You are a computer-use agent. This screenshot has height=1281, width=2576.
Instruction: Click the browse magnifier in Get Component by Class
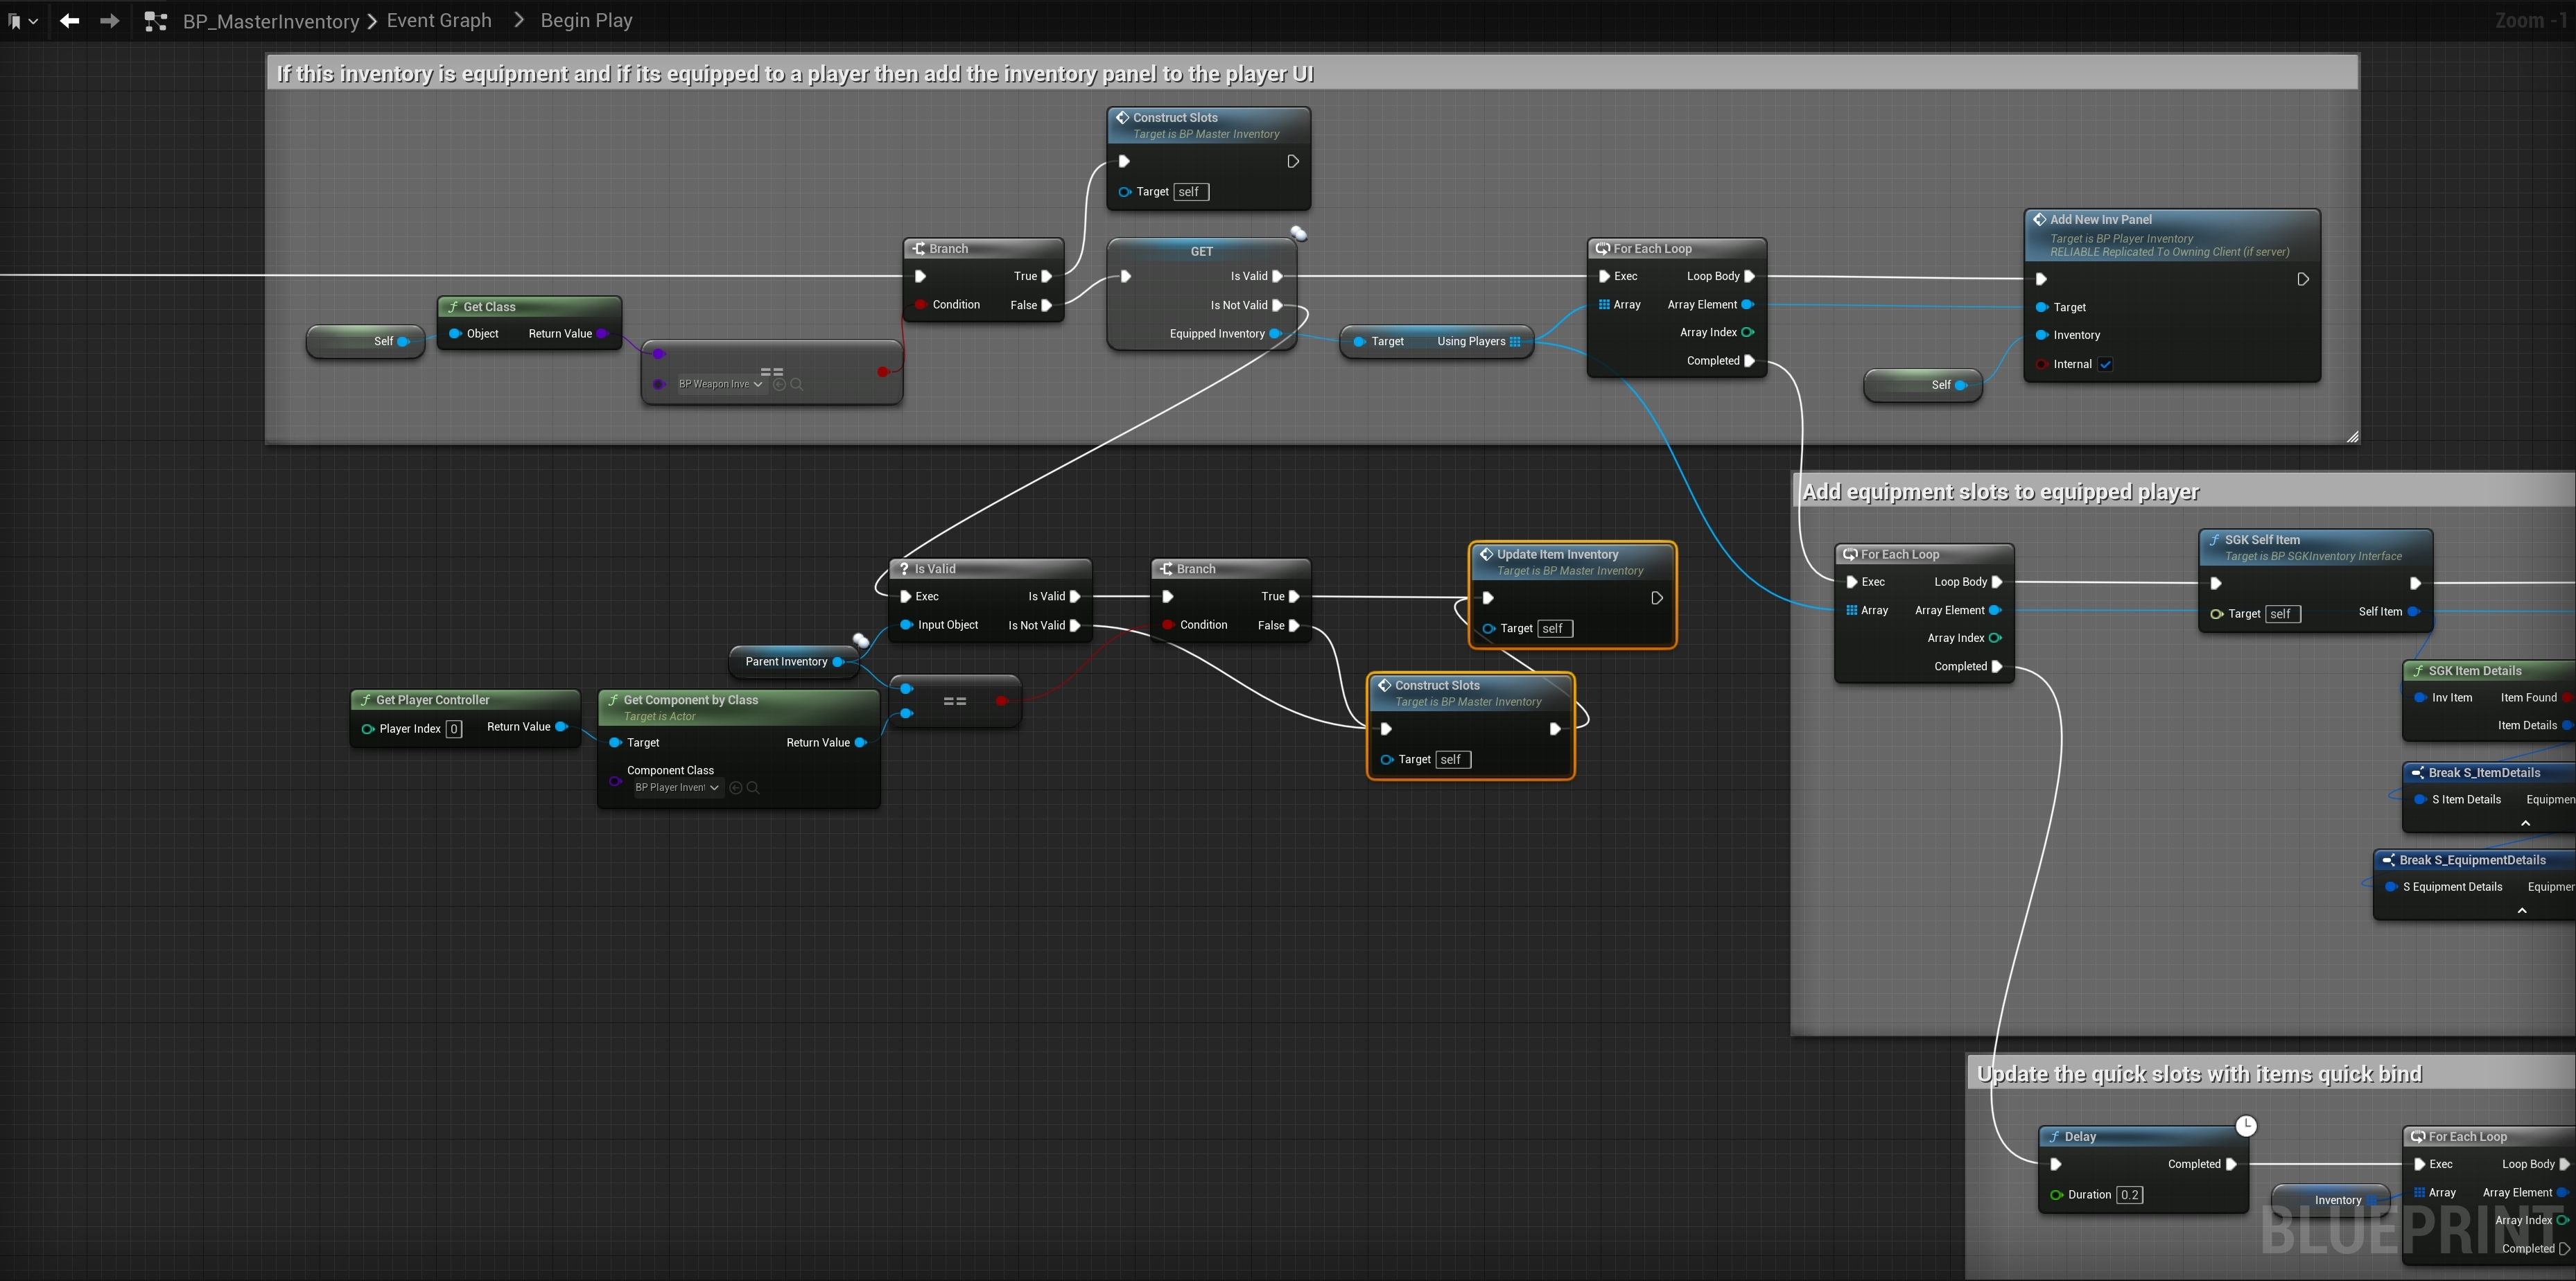click(753, 788)
